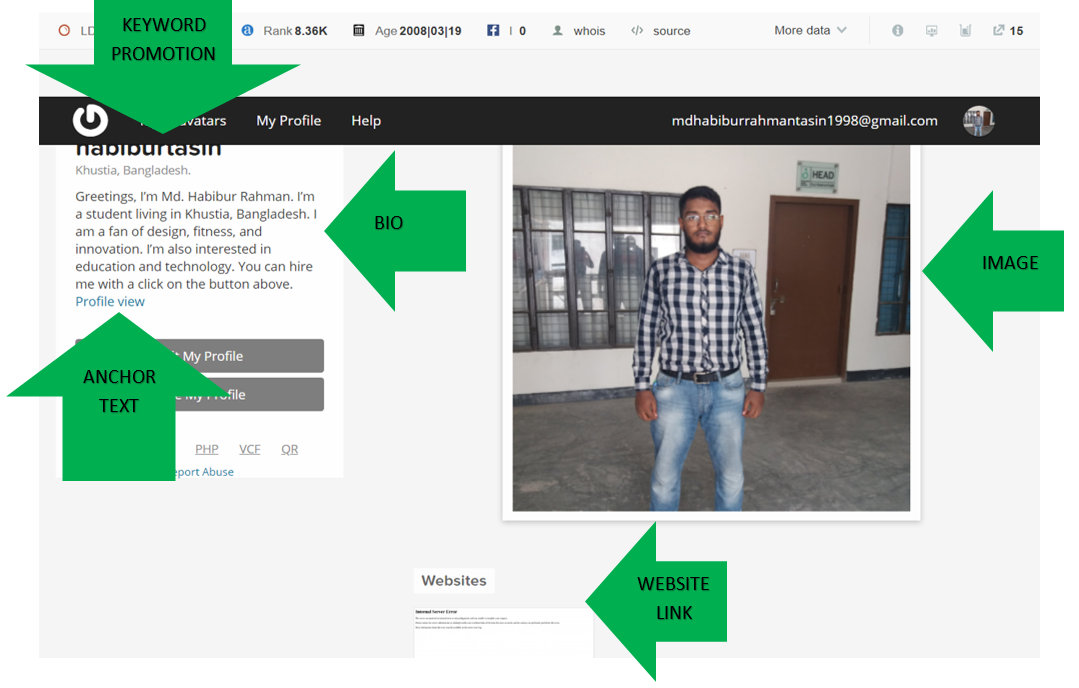The height and width of the screenshot is (688, 1079).
Task: Click the Facebook icon in SEO bar
Action: click(x=493, y=30)
